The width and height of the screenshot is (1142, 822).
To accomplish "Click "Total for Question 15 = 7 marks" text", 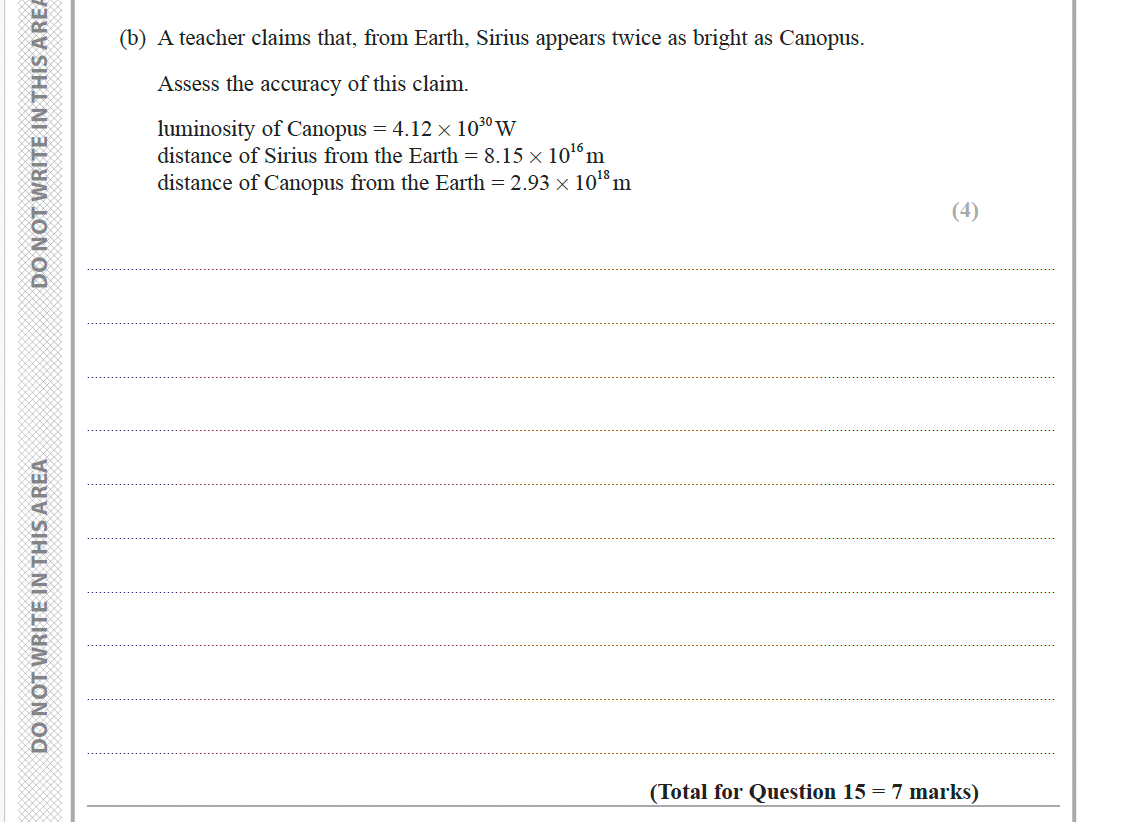I will coord(814,792).
